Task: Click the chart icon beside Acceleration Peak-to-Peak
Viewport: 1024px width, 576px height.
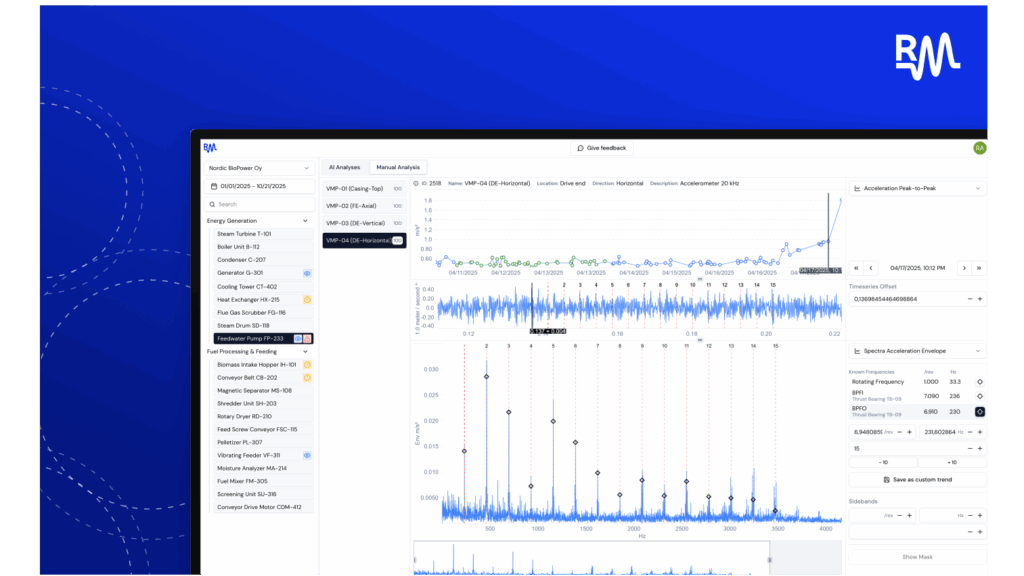Action: [858, 188]
